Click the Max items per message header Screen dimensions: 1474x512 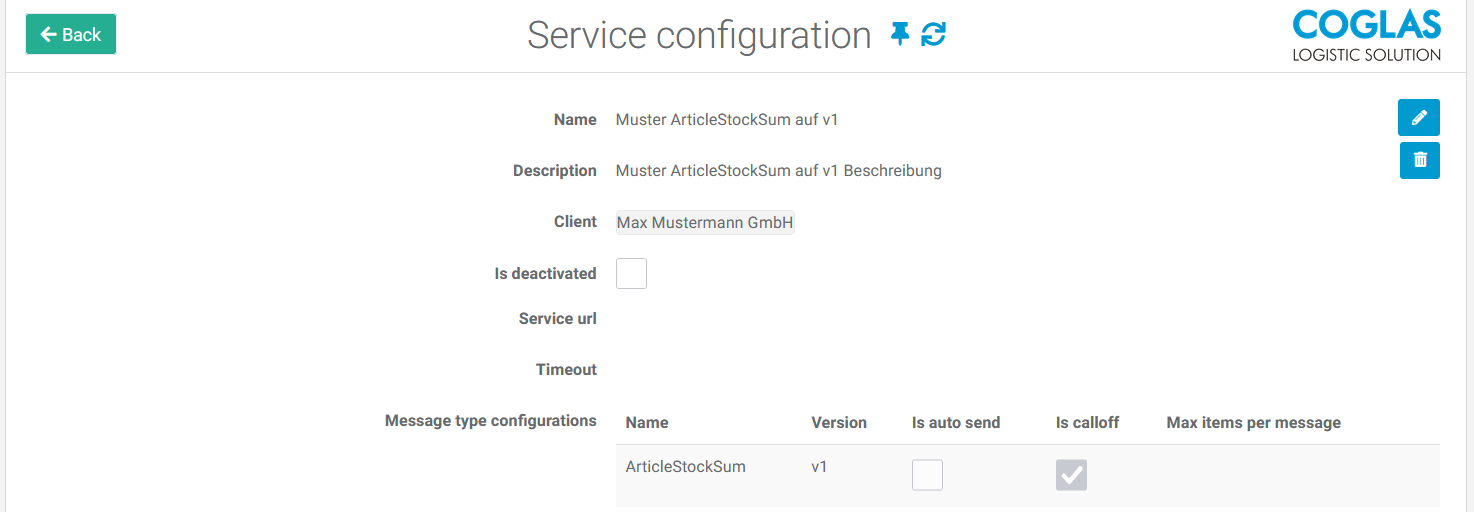pos(1253,422)
